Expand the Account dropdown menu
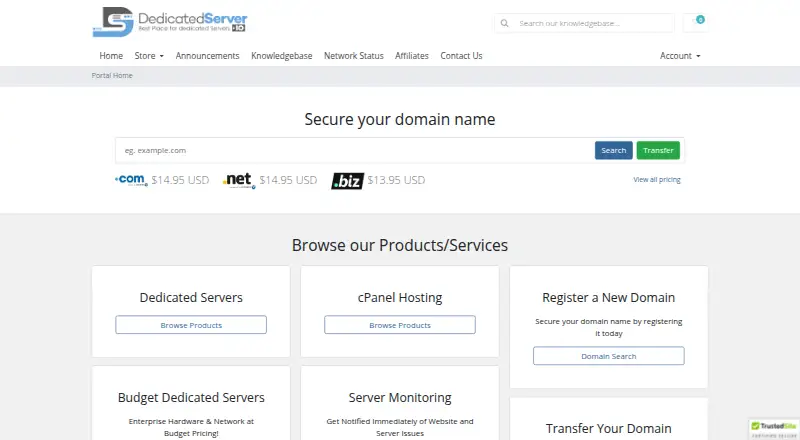 tap(680, 56)
